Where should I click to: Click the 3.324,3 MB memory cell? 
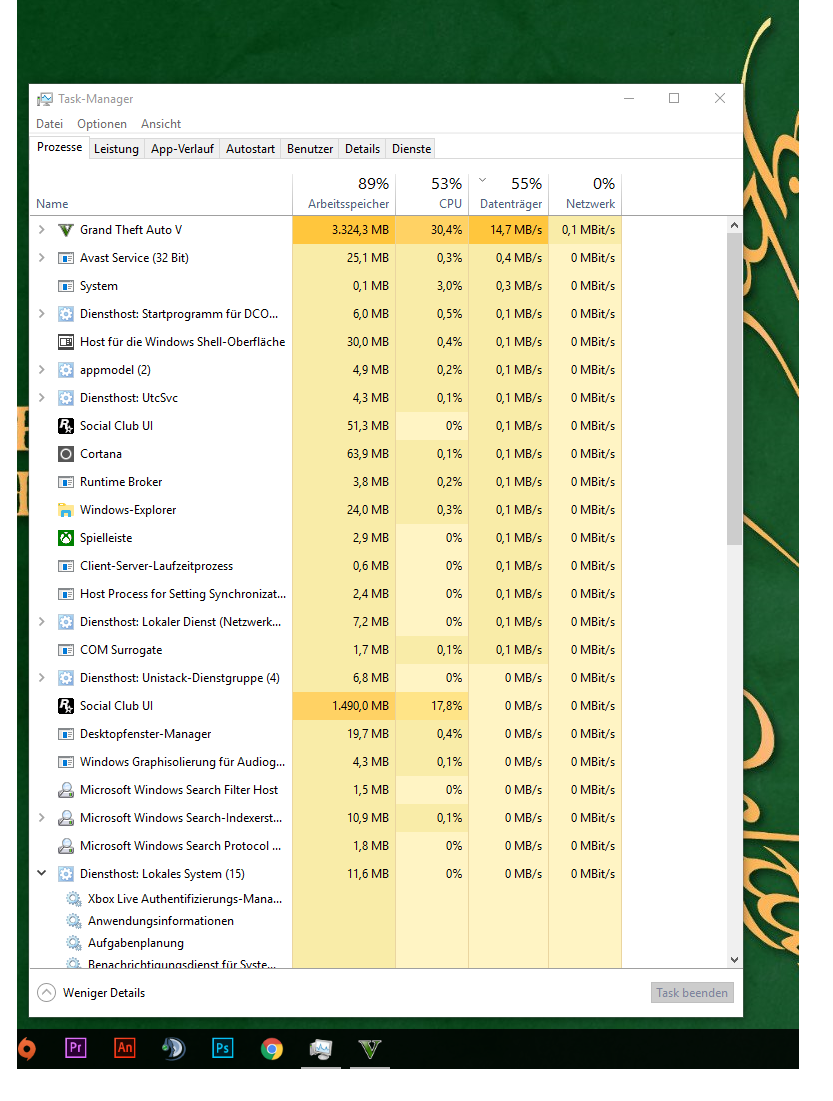[344, 230]
